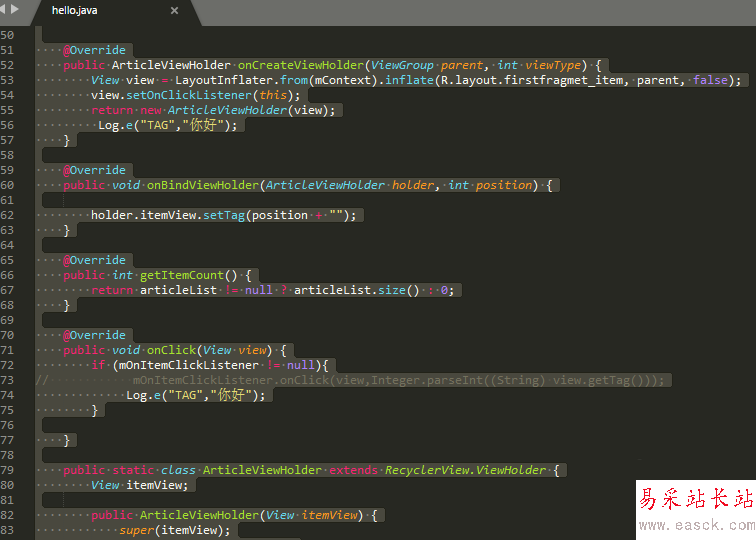Click Log.e call on line 74
Viewport: 756px width, 540px height.
tap(196, 395)
